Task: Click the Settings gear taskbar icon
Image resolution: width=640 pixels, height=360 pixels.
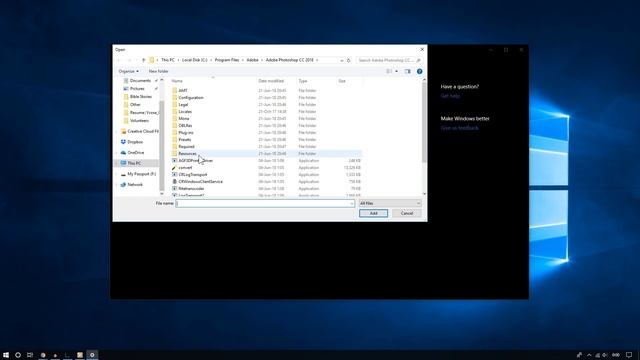Action: 92,355
